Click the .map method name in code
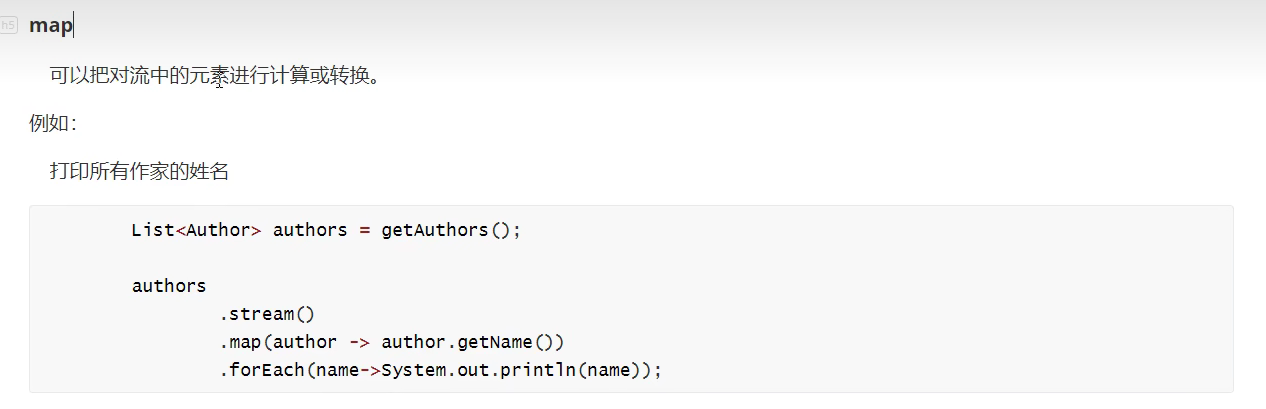The height and width of the screenshot is (409, 1266). coord(240,342)
